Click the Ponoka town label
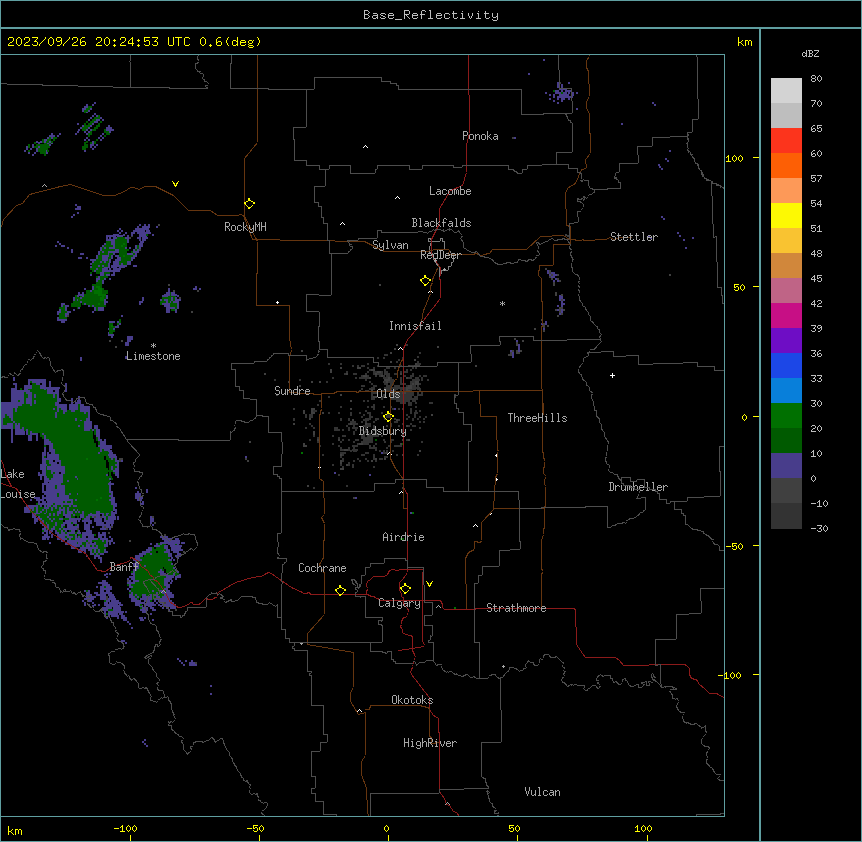 coord(480,136)
